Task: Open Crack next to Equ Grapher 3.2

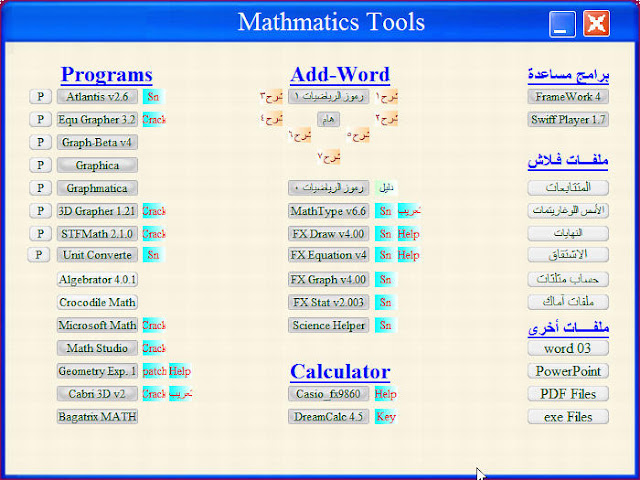Action: pyautogui.click(x=154, y=120)
